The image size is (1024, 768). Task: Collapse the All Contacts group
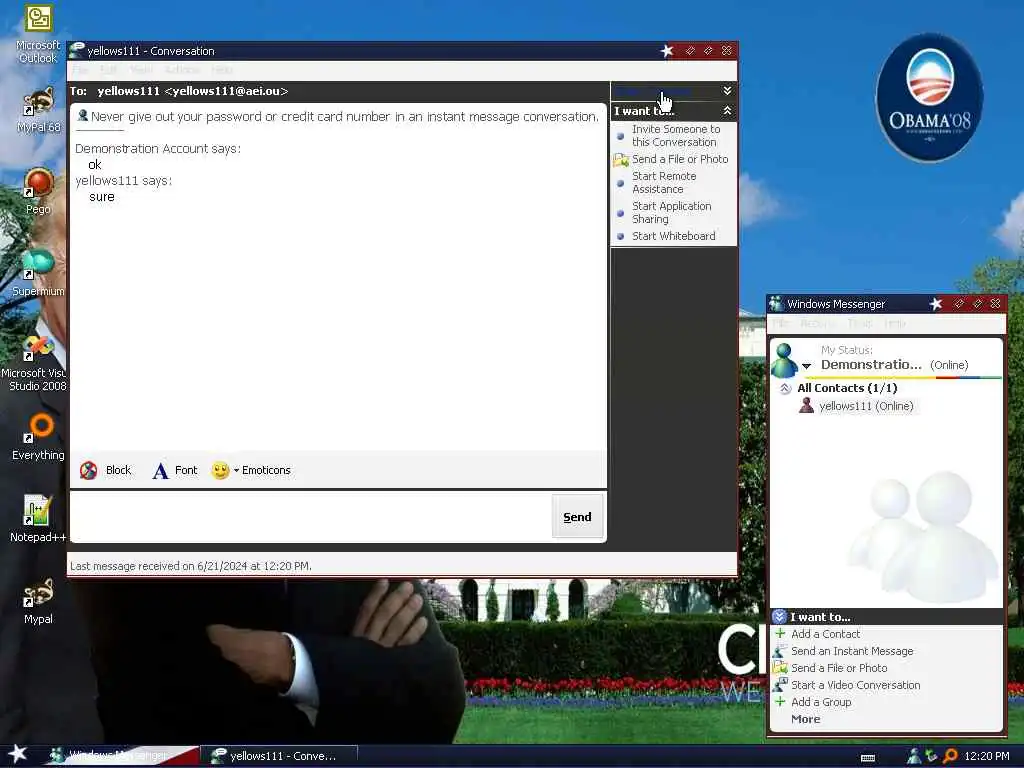(x=785, y=388)
